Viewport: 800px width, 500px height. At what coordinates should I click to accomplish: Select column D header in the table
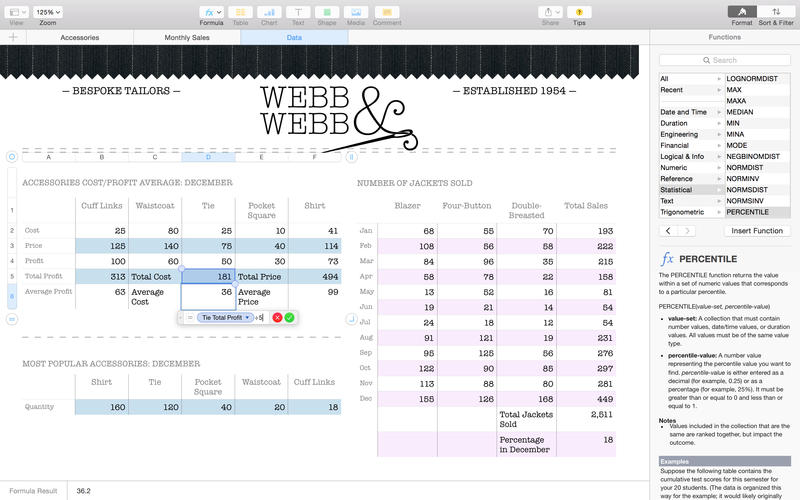[x=208, y=157]
